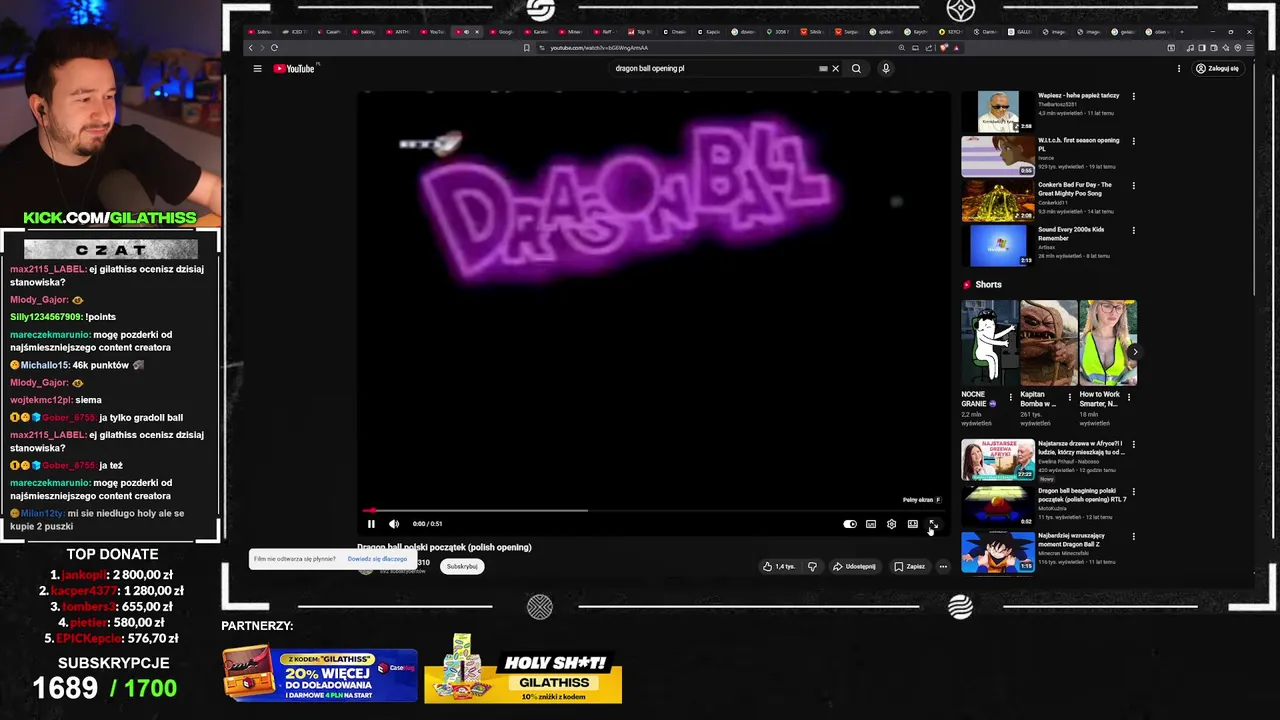1280x720 pixels.
Task: Open the on-screen keyboard icon in search
Action: (x=823, y=69)
